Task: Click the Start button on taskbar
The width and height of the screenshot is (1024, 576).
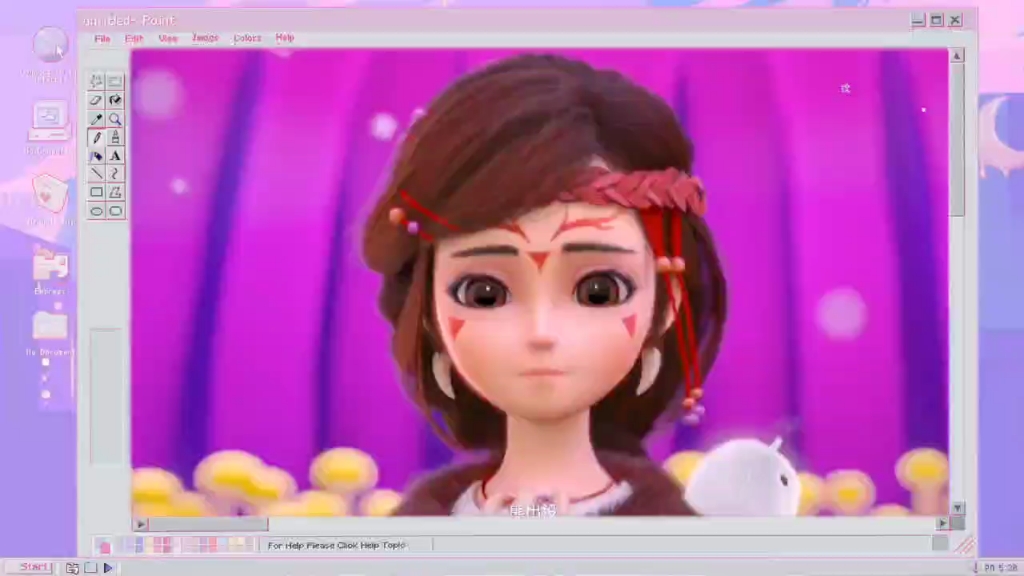Action: click(32, 567)
